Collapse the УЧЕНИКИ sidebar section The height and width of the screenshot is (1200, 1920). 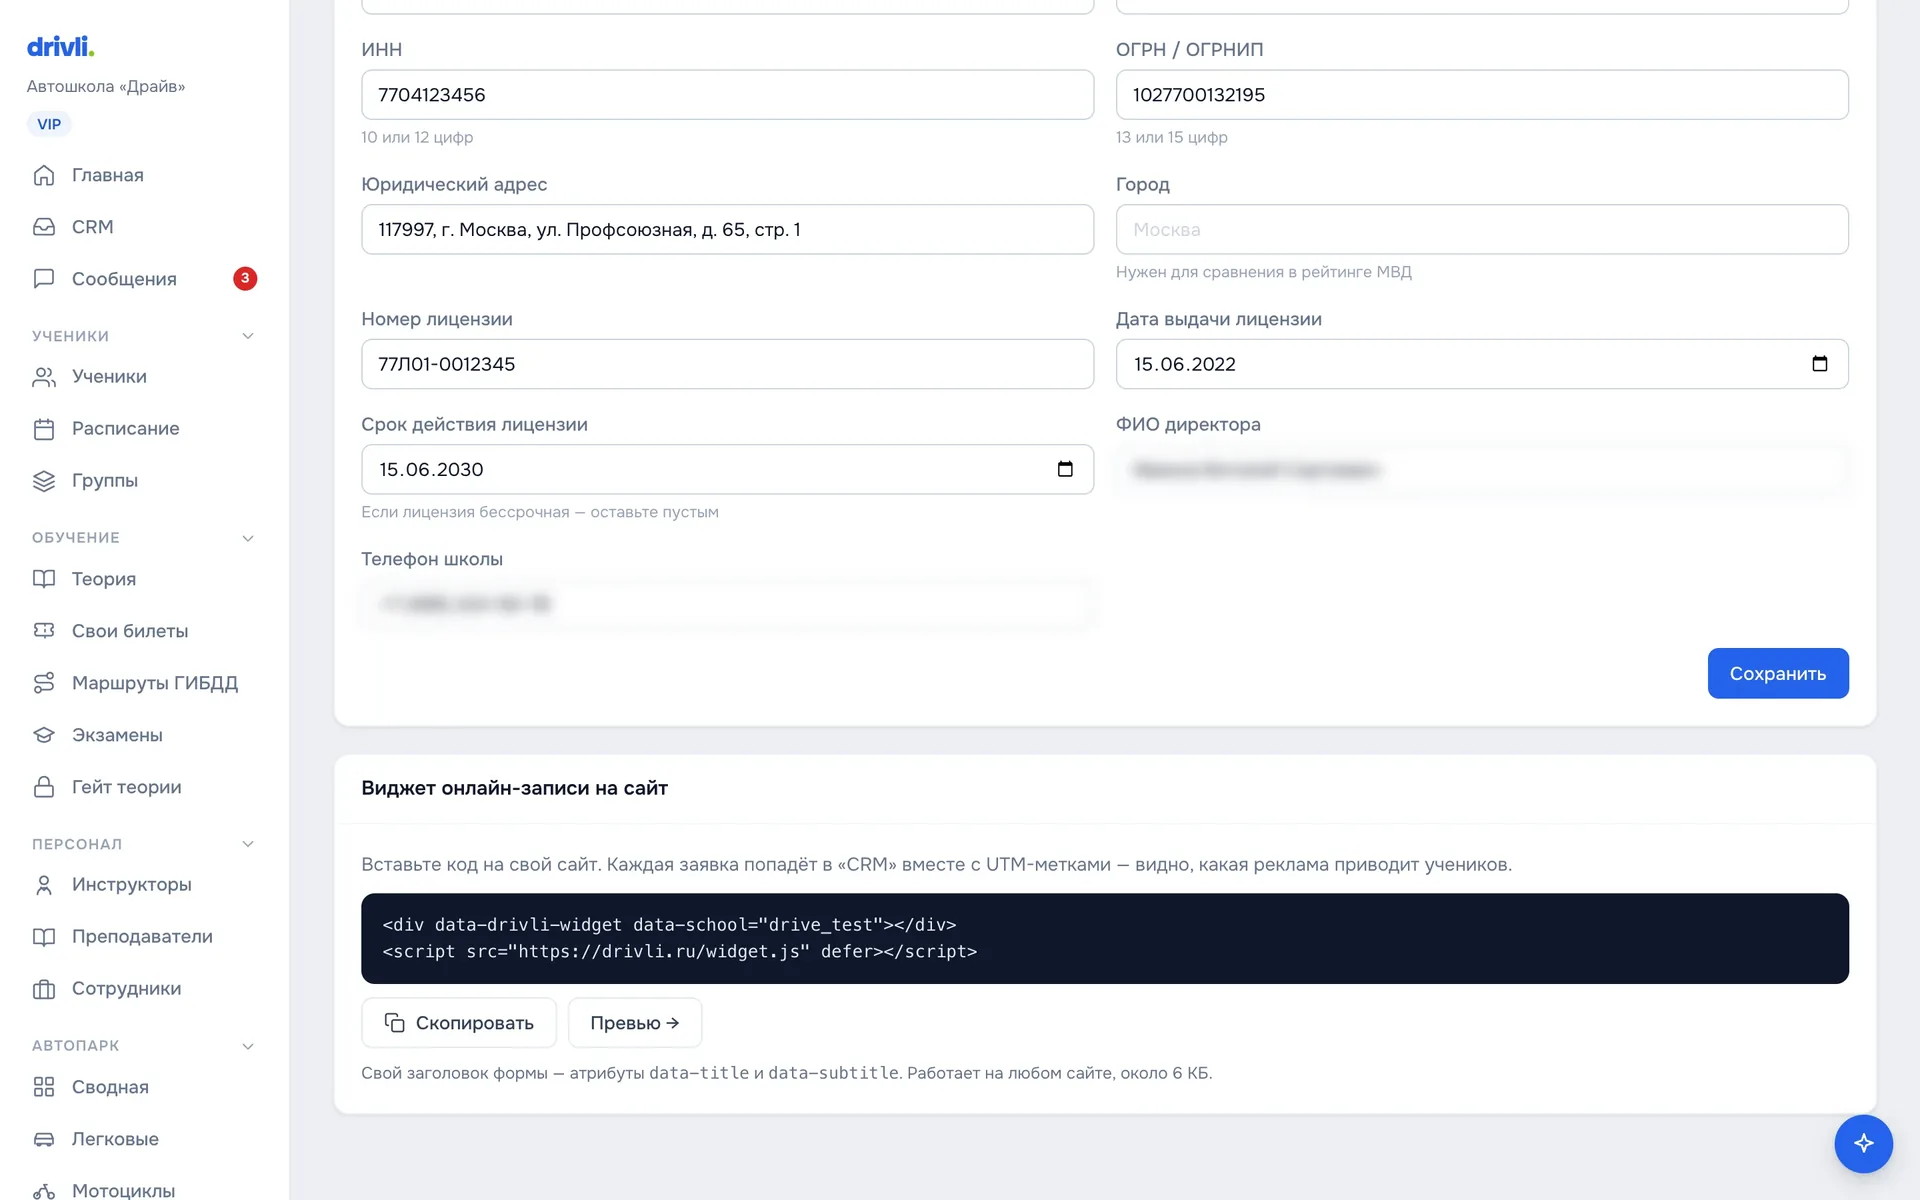[248, 336]
